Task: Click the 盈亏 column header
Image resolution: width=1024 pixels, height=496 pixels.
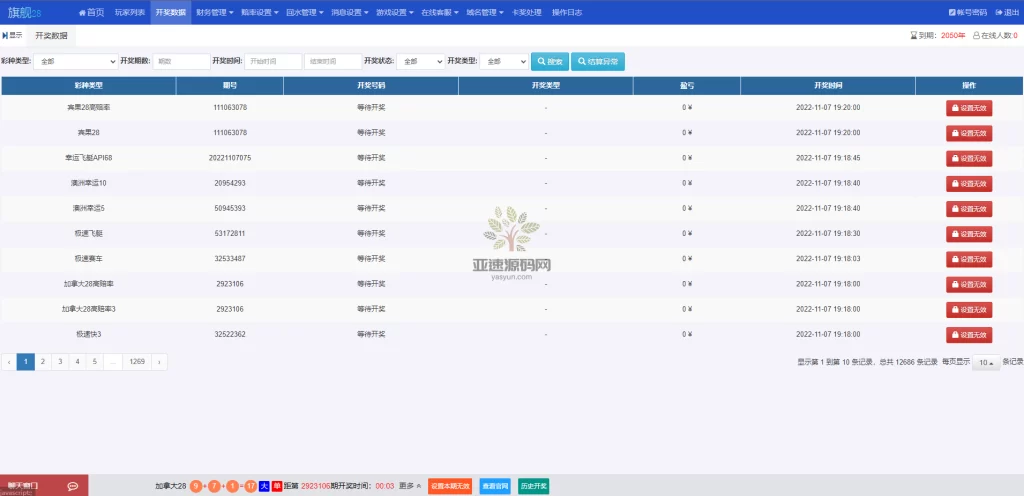Action: [686, 85]
